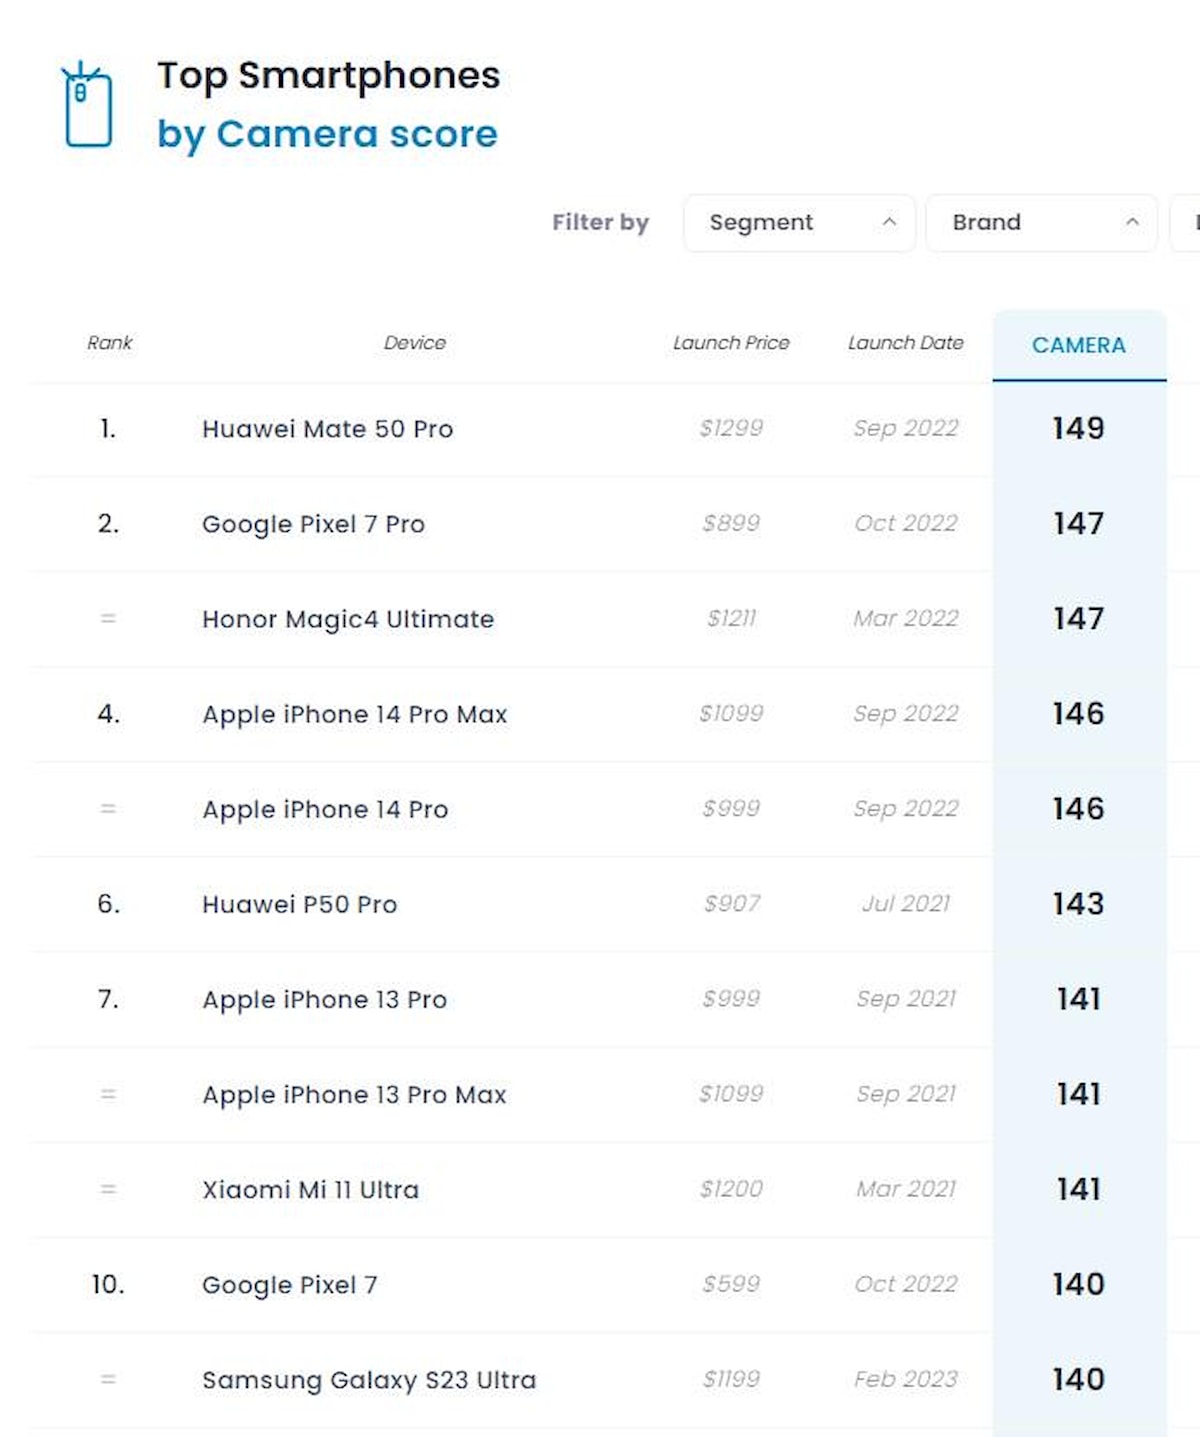The height and width of the screenshot is (1437, 1200).
Task: Click the equal-rank icon beside Xiaomi Mi 11 Ultra
Action: coord(108,1189)
